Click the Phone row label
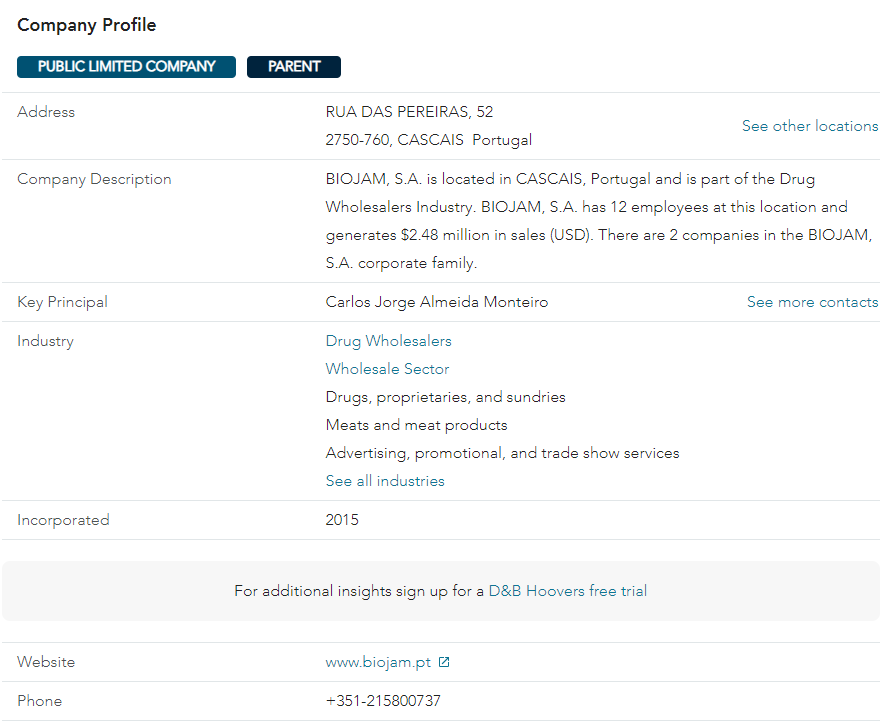The width and height of the screenshot is (887, 724). coord(40,701)
